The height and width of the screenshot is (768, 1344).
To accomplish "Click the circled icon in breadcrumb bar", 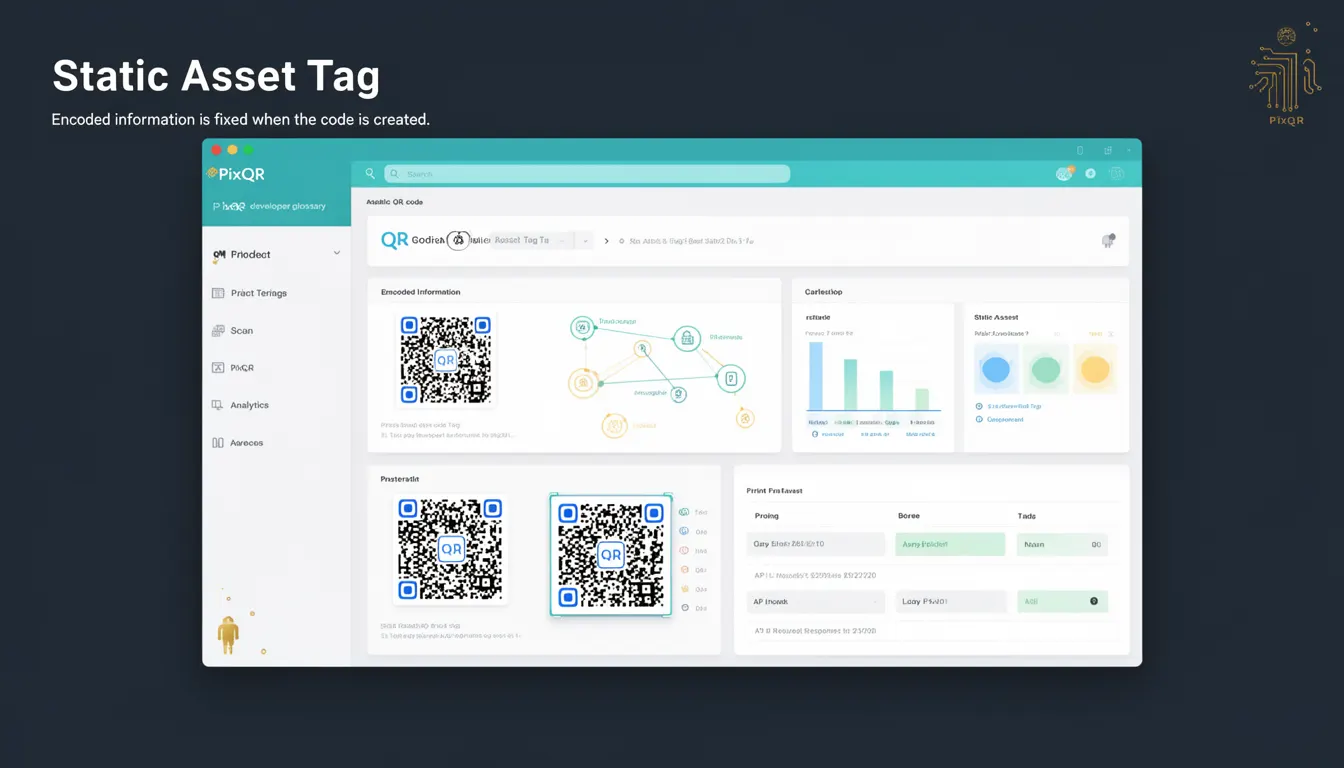I will (458, 240).
